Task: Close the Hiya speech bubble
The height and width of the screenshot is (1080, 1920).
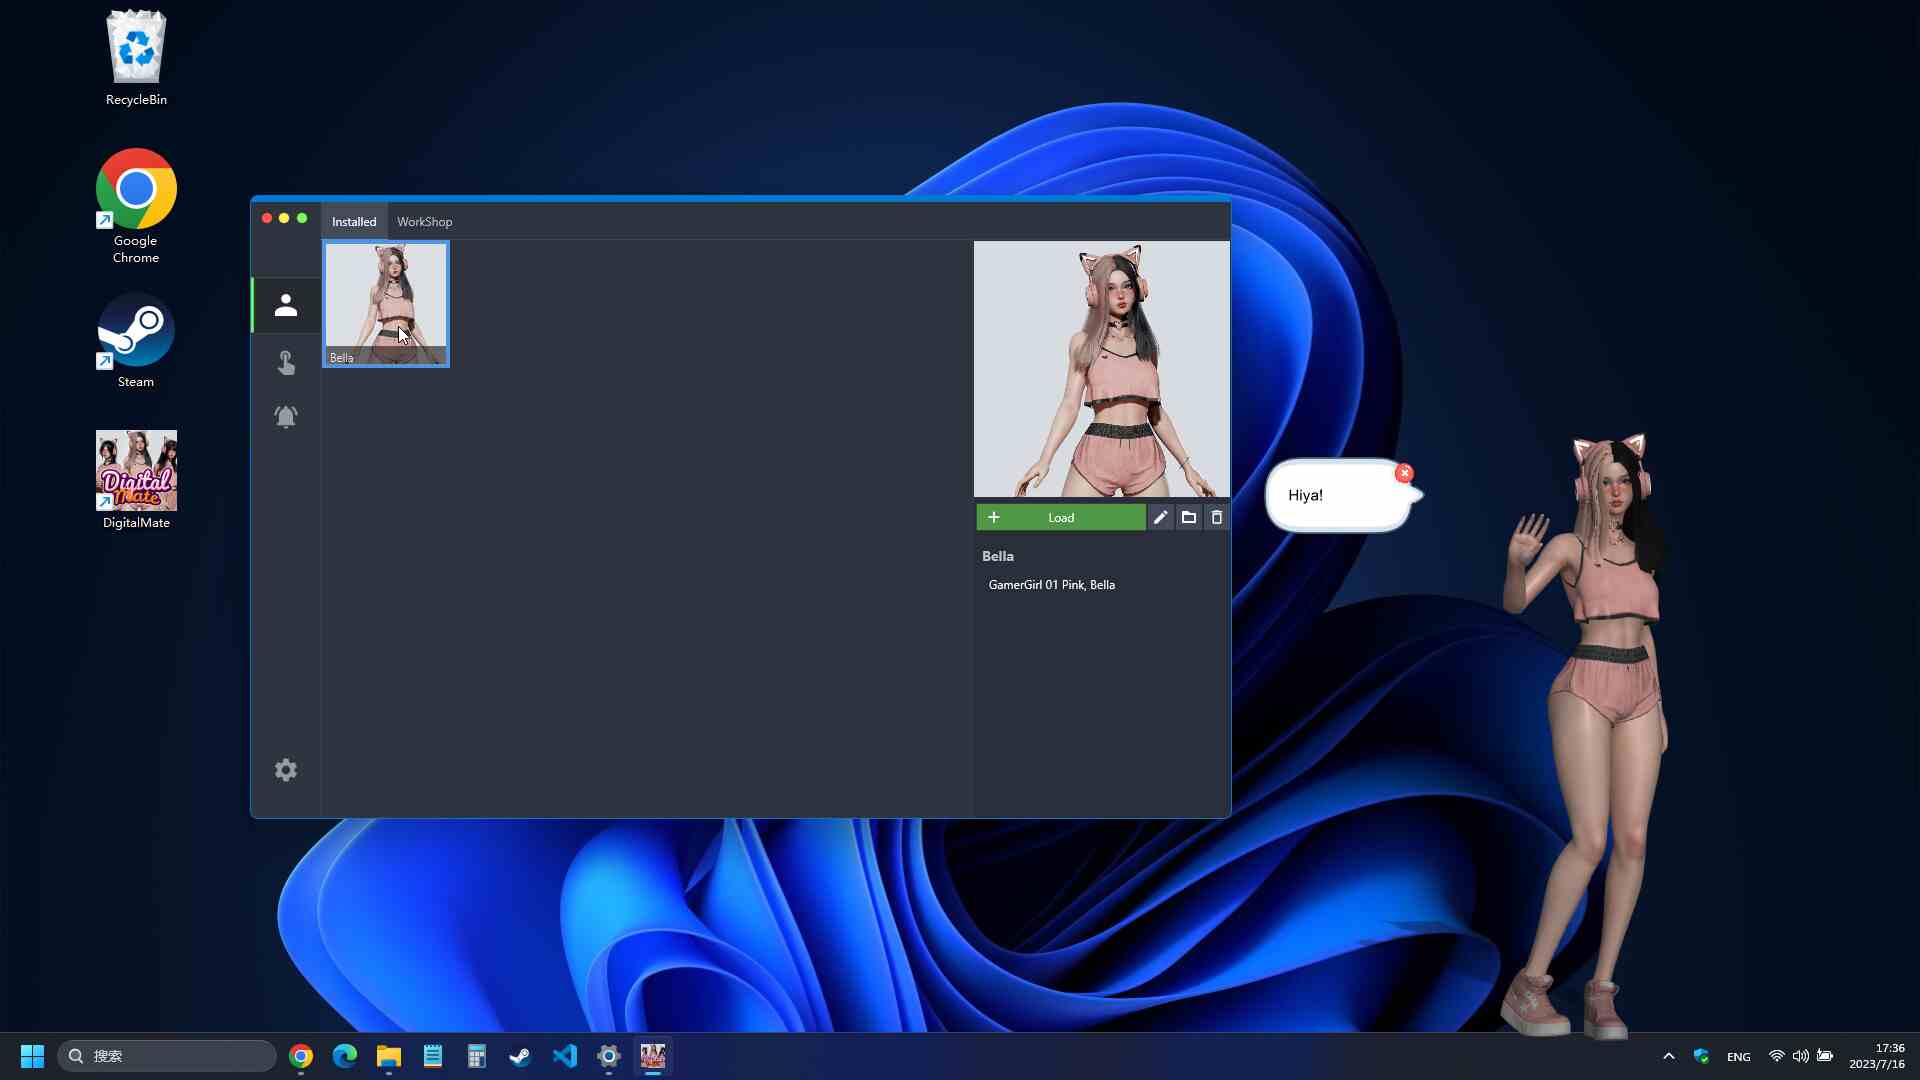Action: (1404, 473)
